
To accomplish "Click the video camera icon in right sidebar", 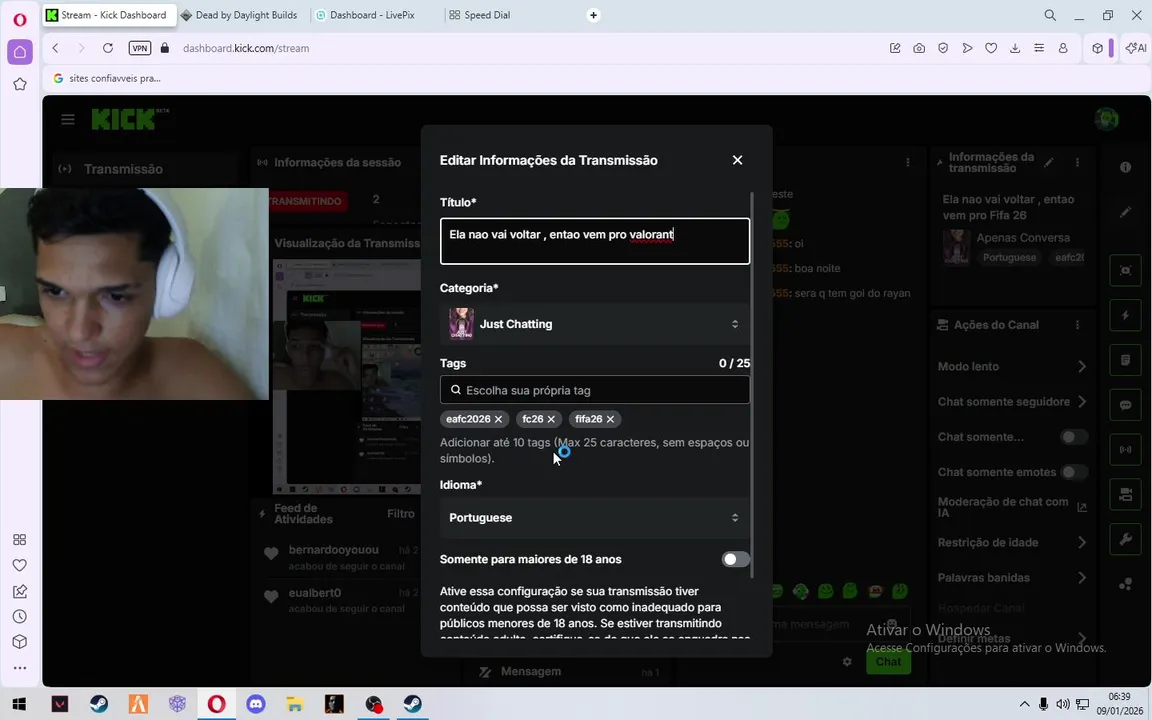I will pos(1125,494).
